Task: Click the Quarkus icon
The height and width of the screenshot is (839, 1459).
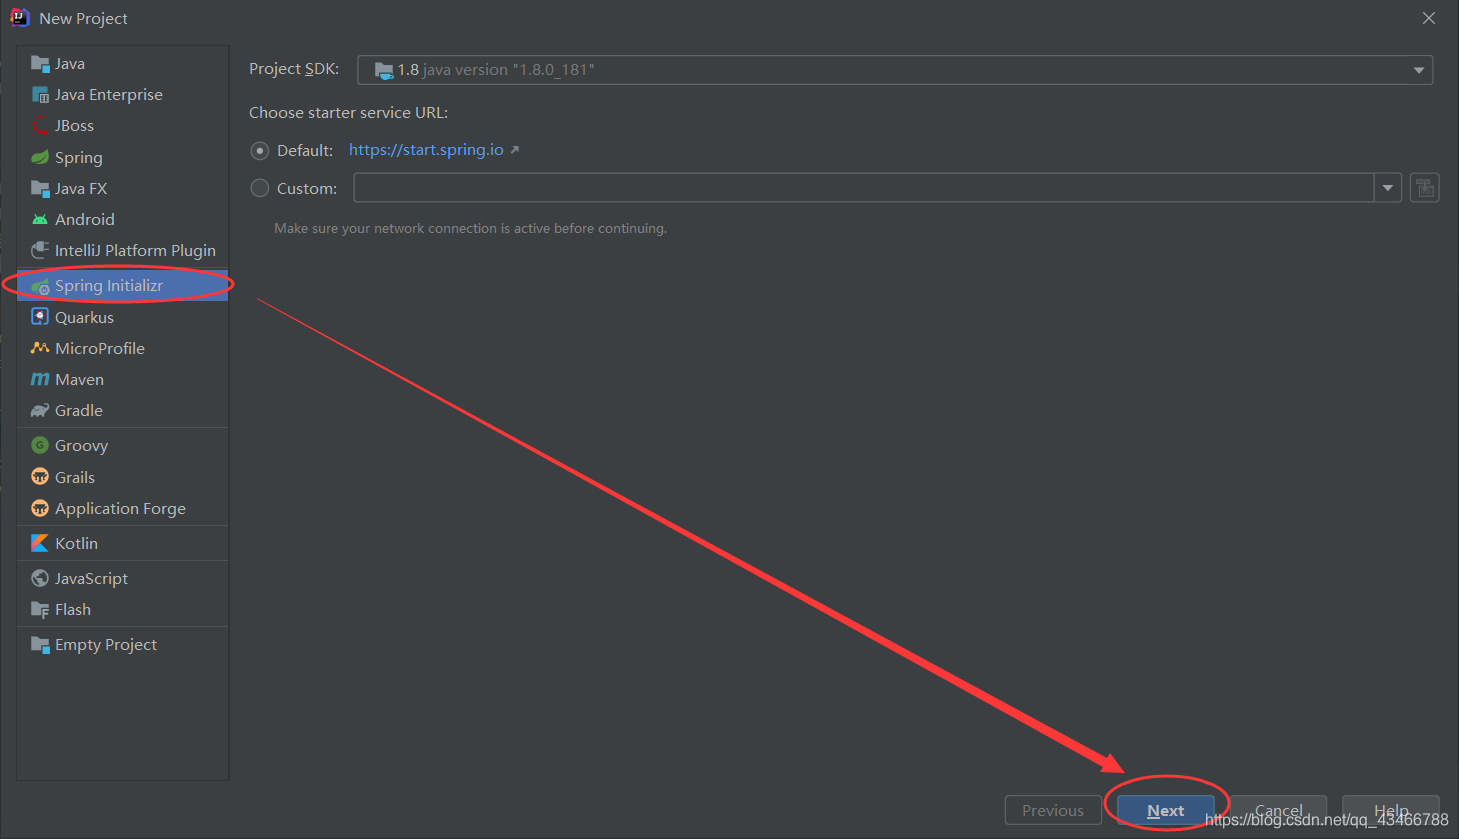Action: tap(40, 317)
